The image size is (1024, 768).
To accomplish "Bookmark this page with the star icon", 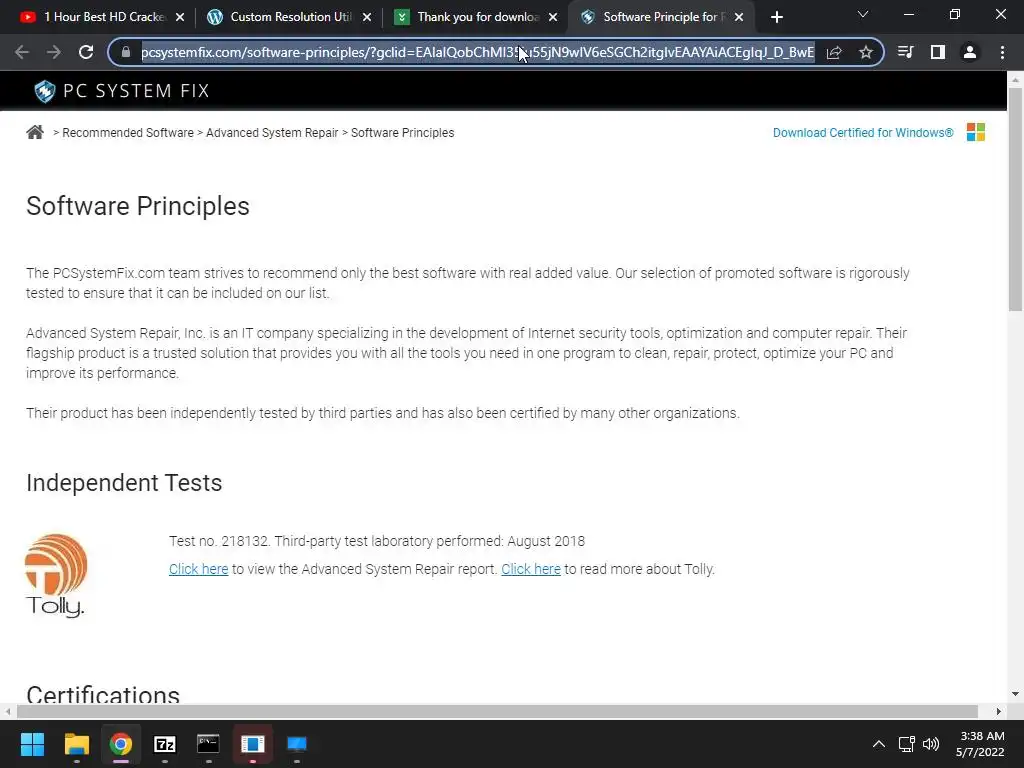I will pos(866,52).
